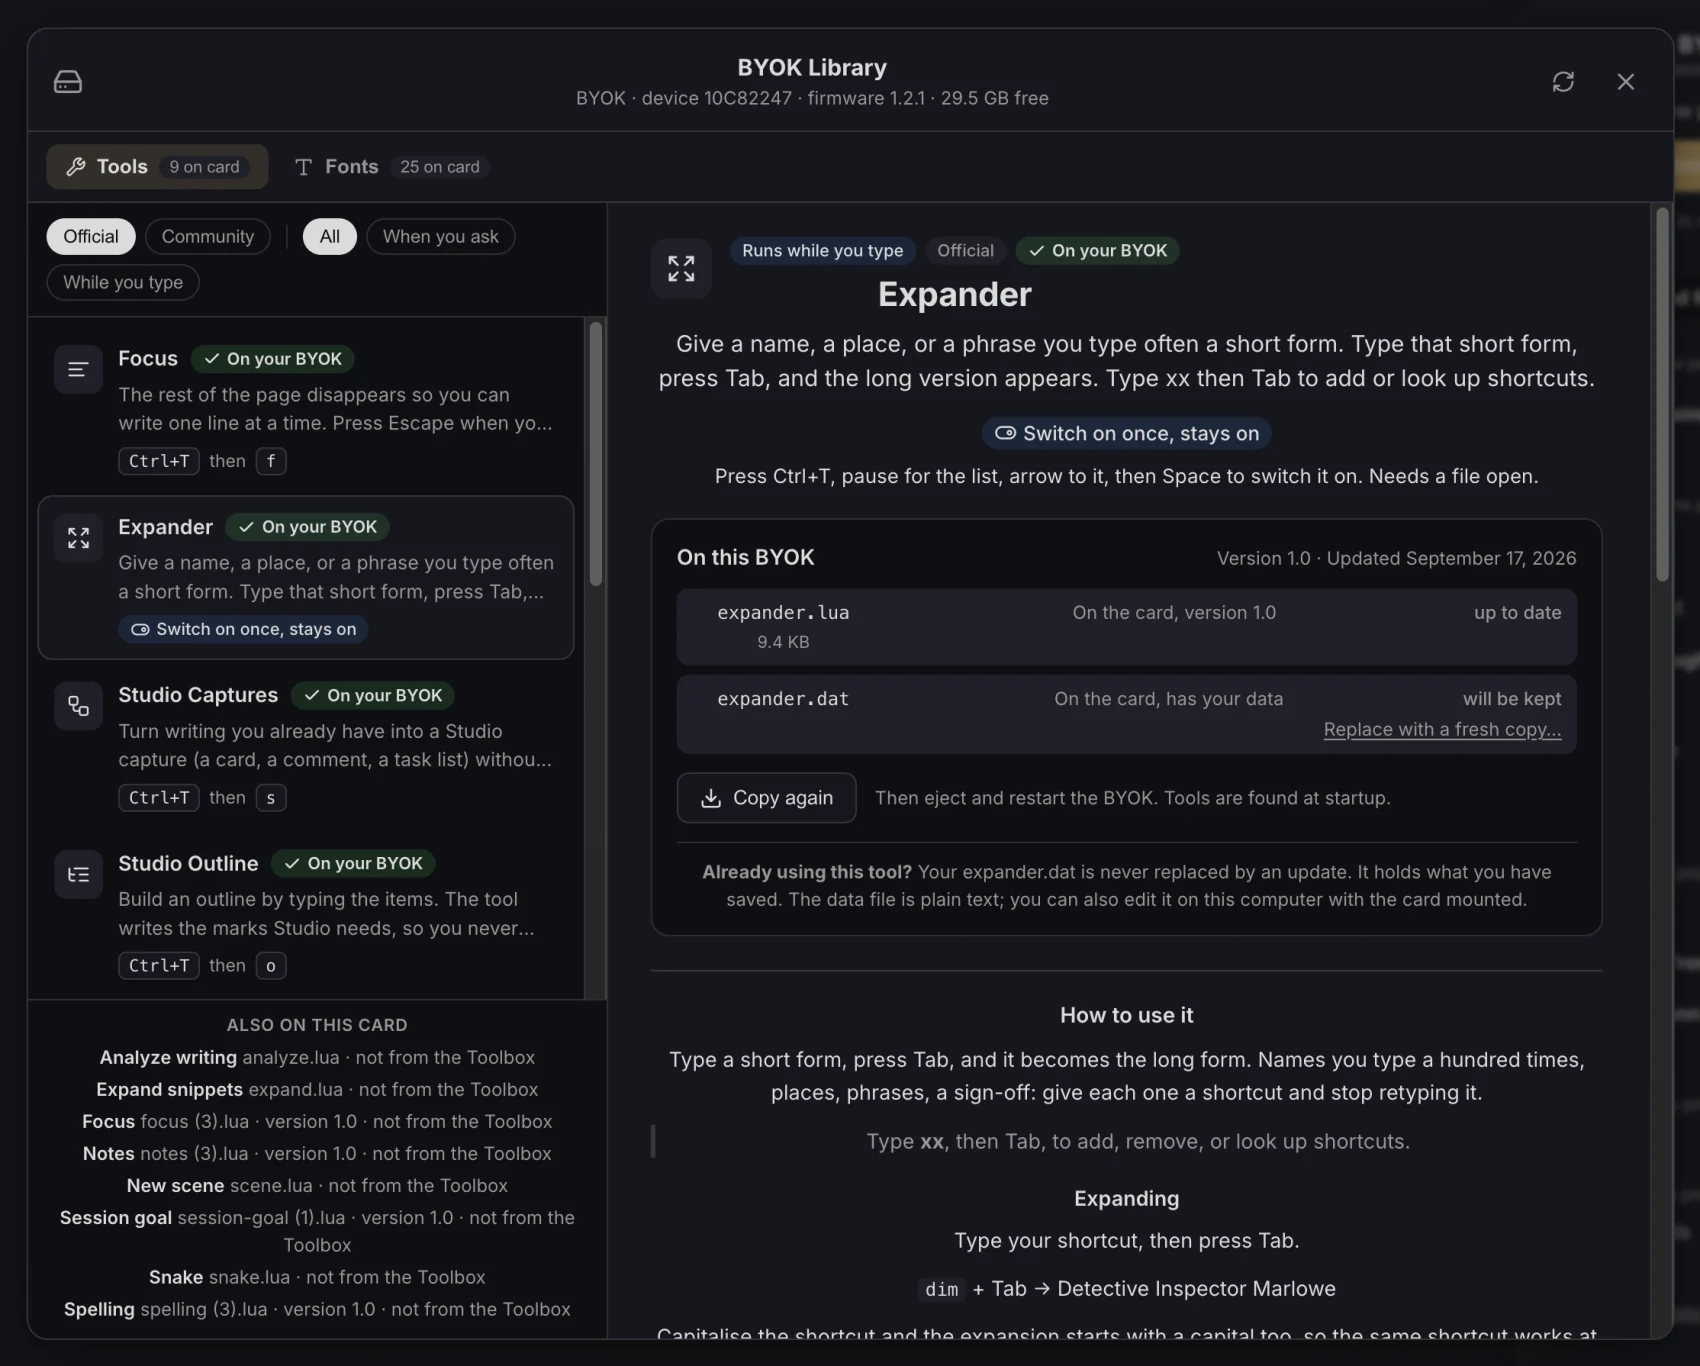The width and height of the screenshot is (1700, 1366).
Task: Click the Official badge in the detail pane
Action: point(965,251)
